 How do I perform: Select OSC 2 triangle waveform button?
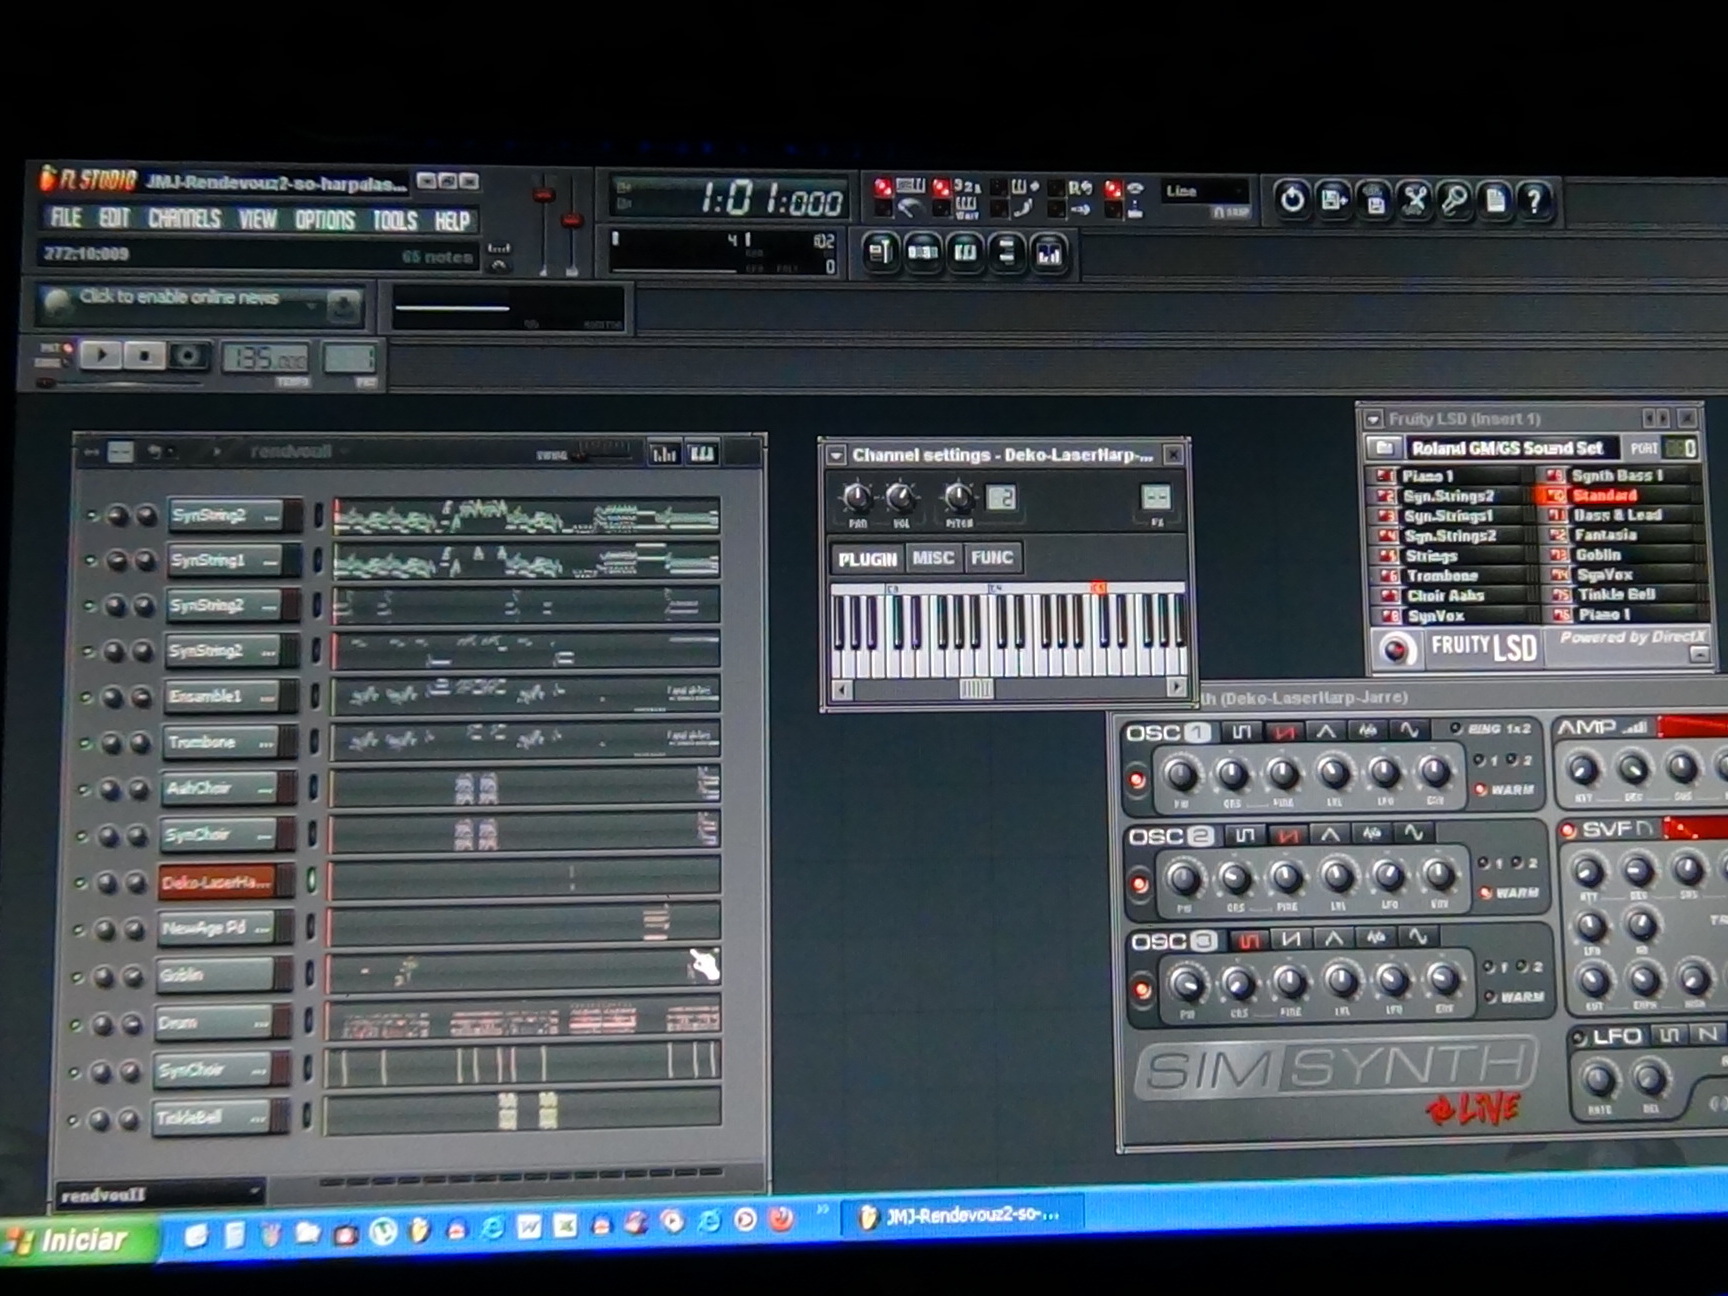point(1329,834)
